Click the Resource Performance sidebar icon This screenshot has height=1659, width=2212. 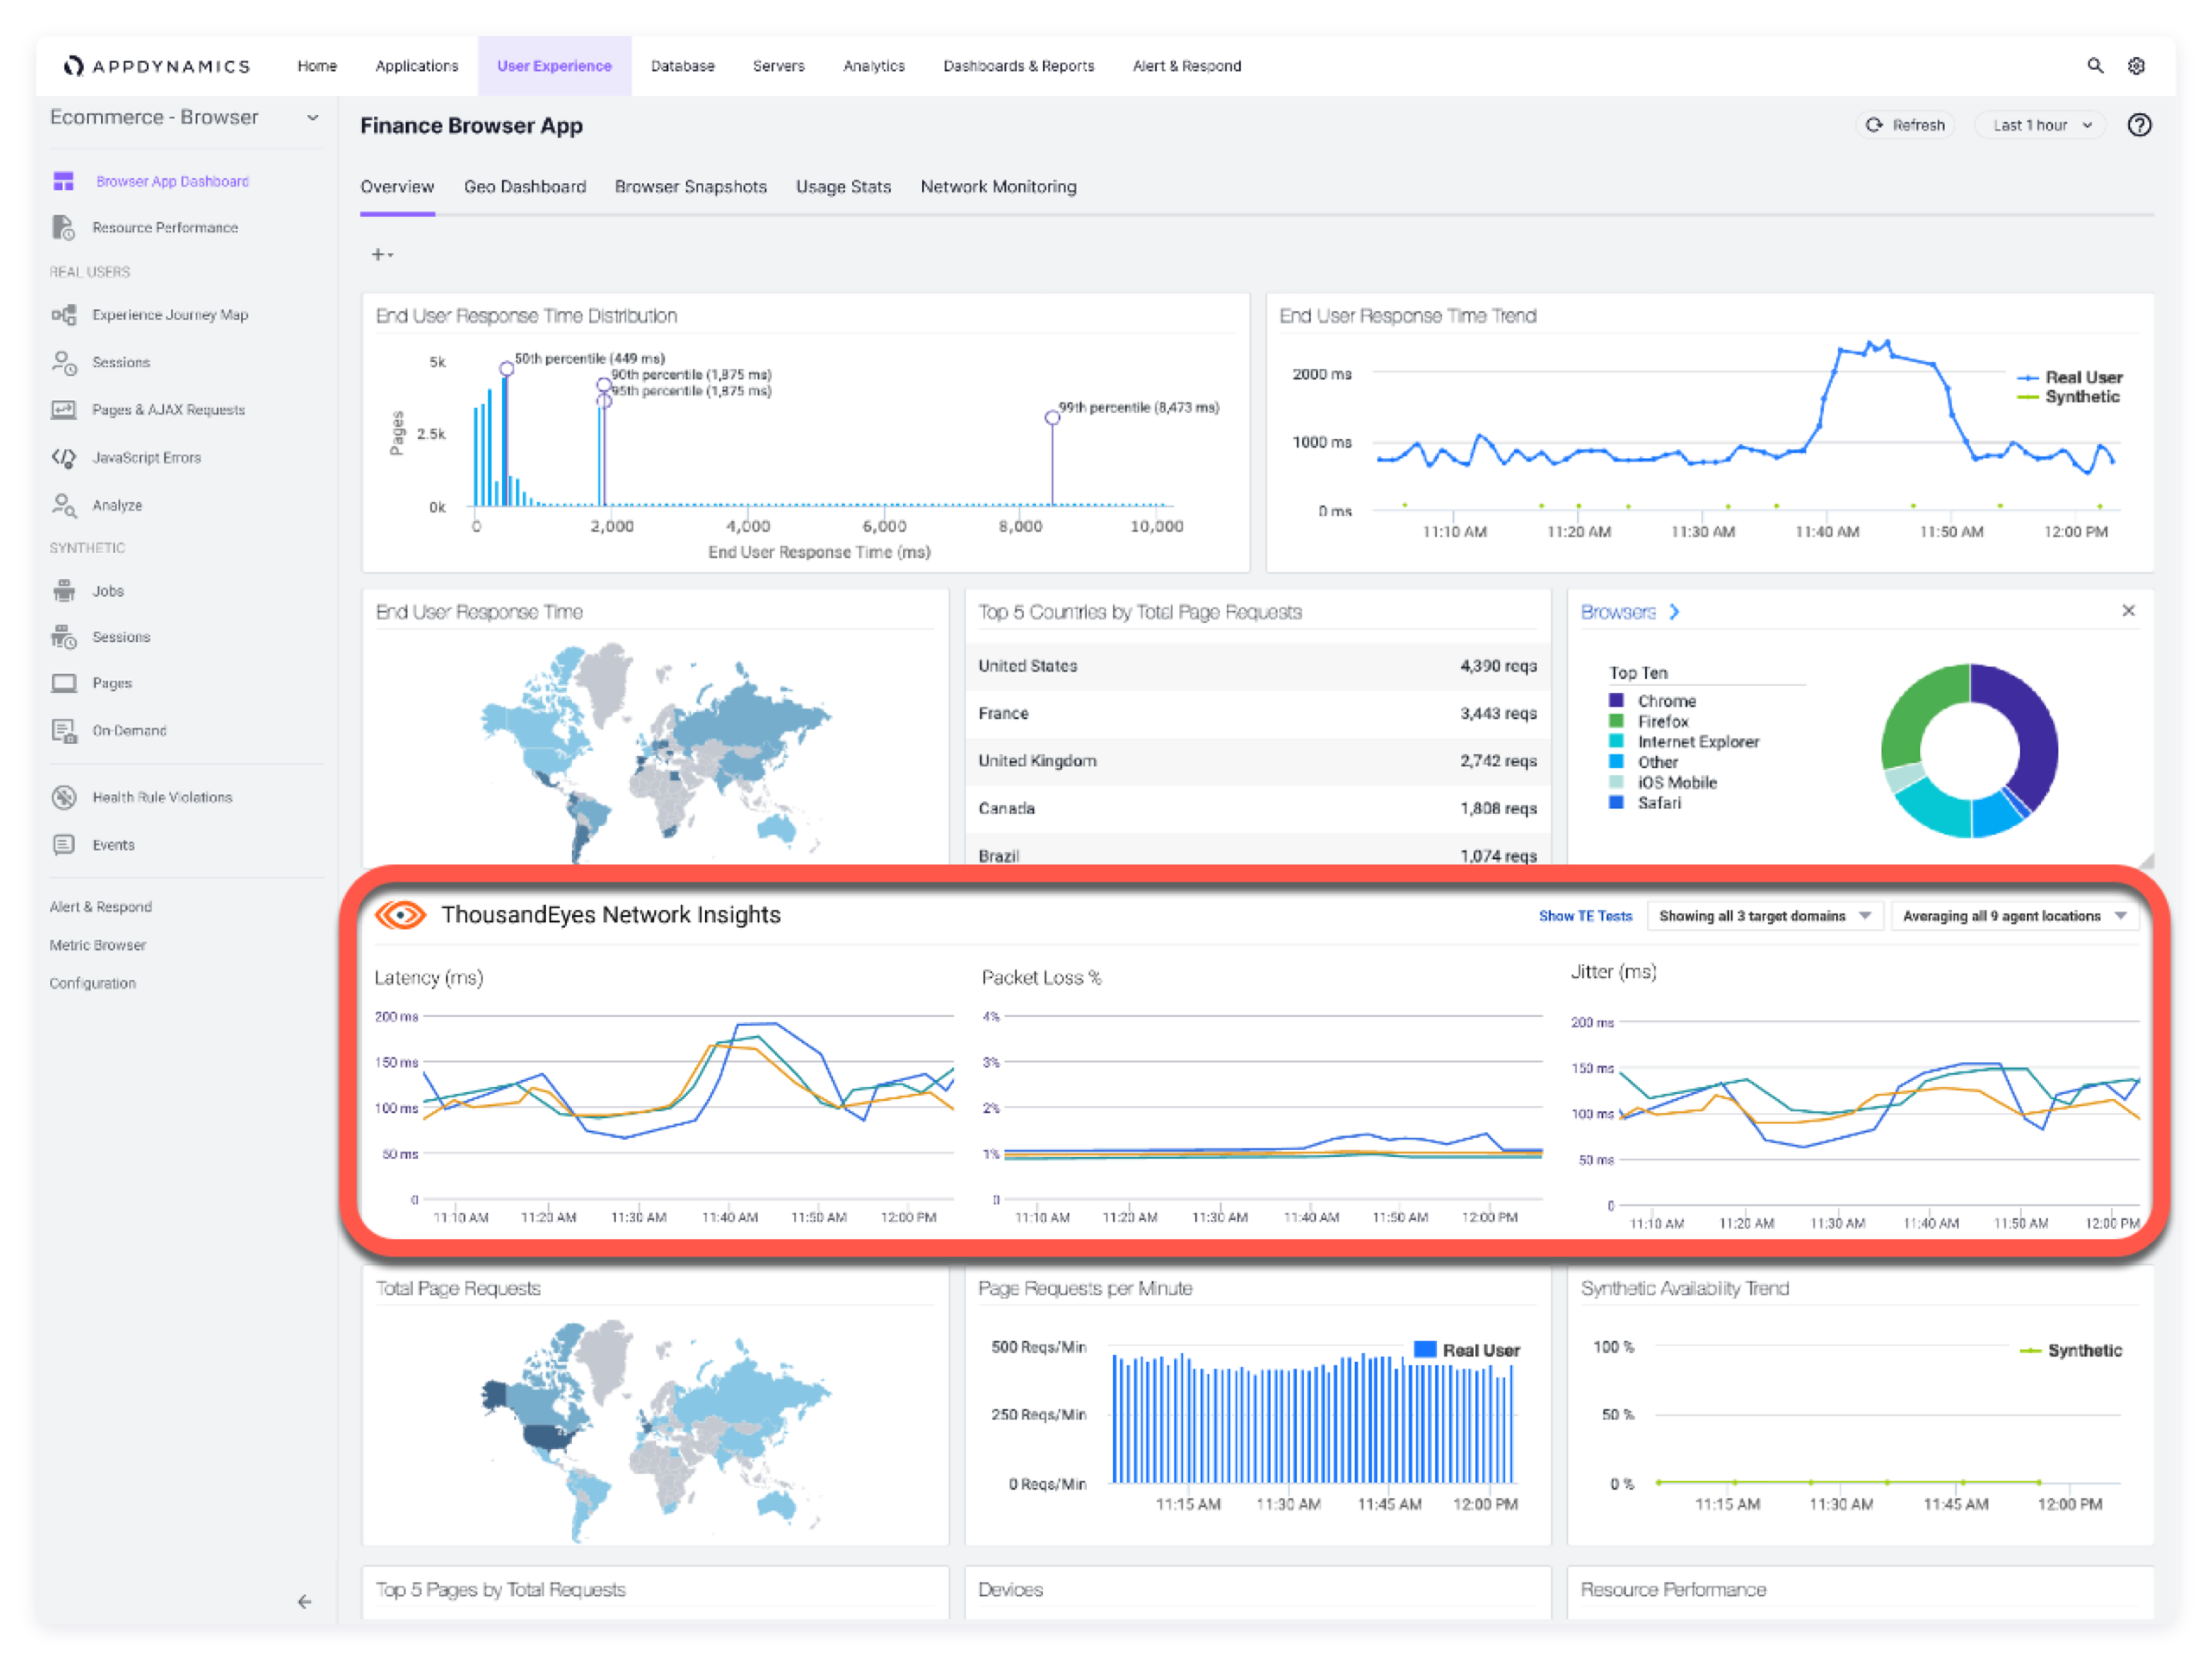64,228
